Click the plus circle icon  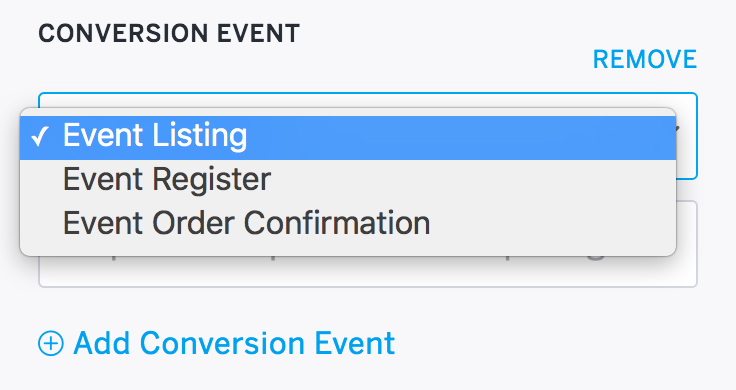click(x=51, y=343)
